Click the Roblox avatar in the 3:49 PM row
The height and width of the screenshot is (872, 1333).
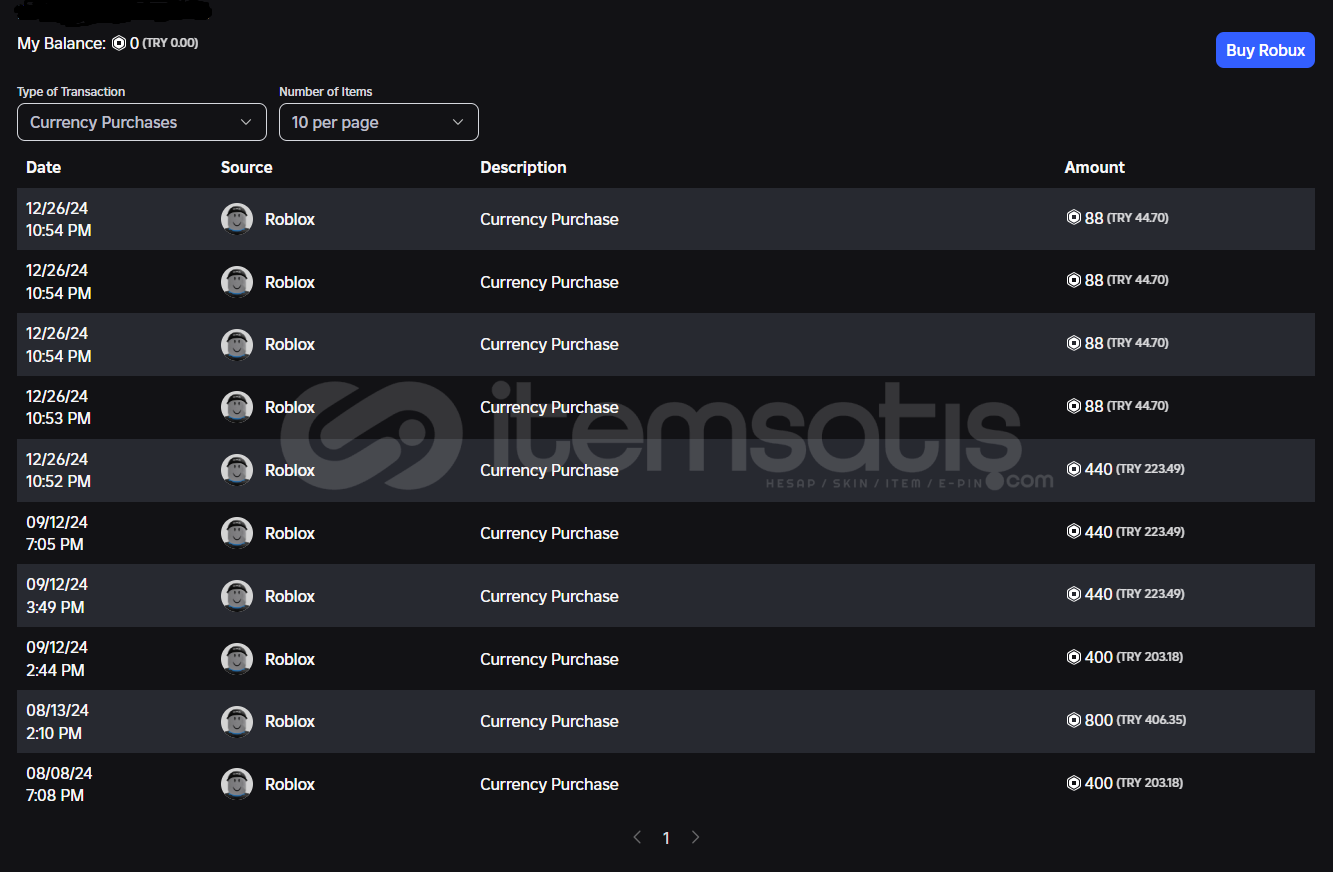(x=237, y=596)
